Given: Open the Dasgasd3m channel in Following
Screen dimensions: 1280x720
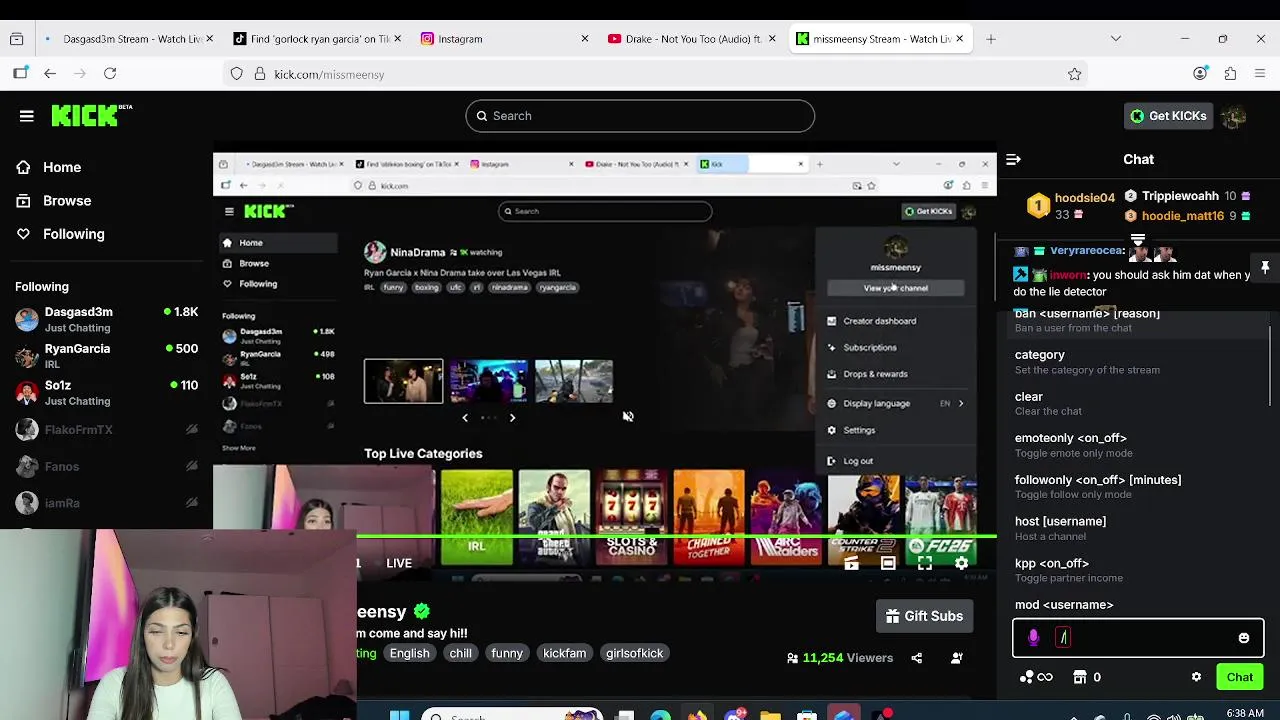Looking at the screenshot, I should pyautogui.click(x=107, y=319).
